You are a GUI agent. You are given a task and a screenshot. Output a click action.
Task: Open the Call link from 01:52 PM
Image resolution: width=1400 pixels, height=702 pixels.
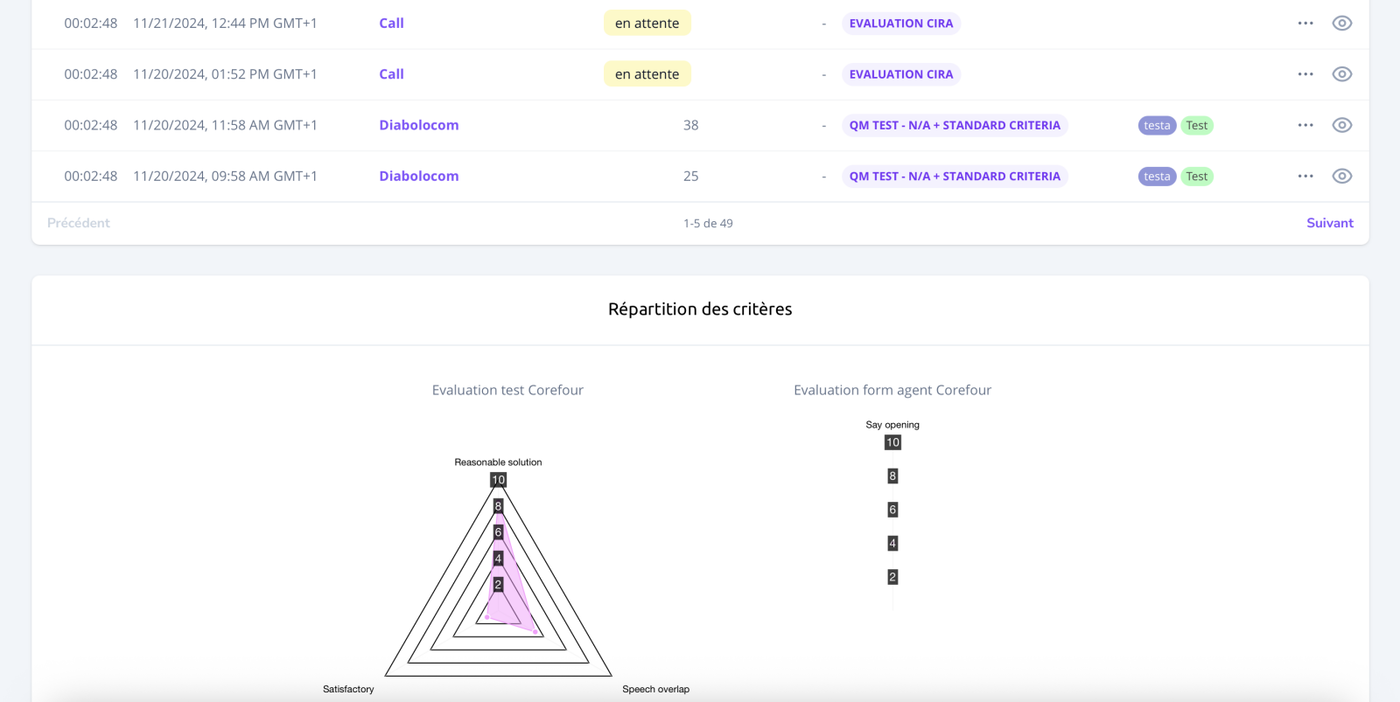[x=391, y=74]
